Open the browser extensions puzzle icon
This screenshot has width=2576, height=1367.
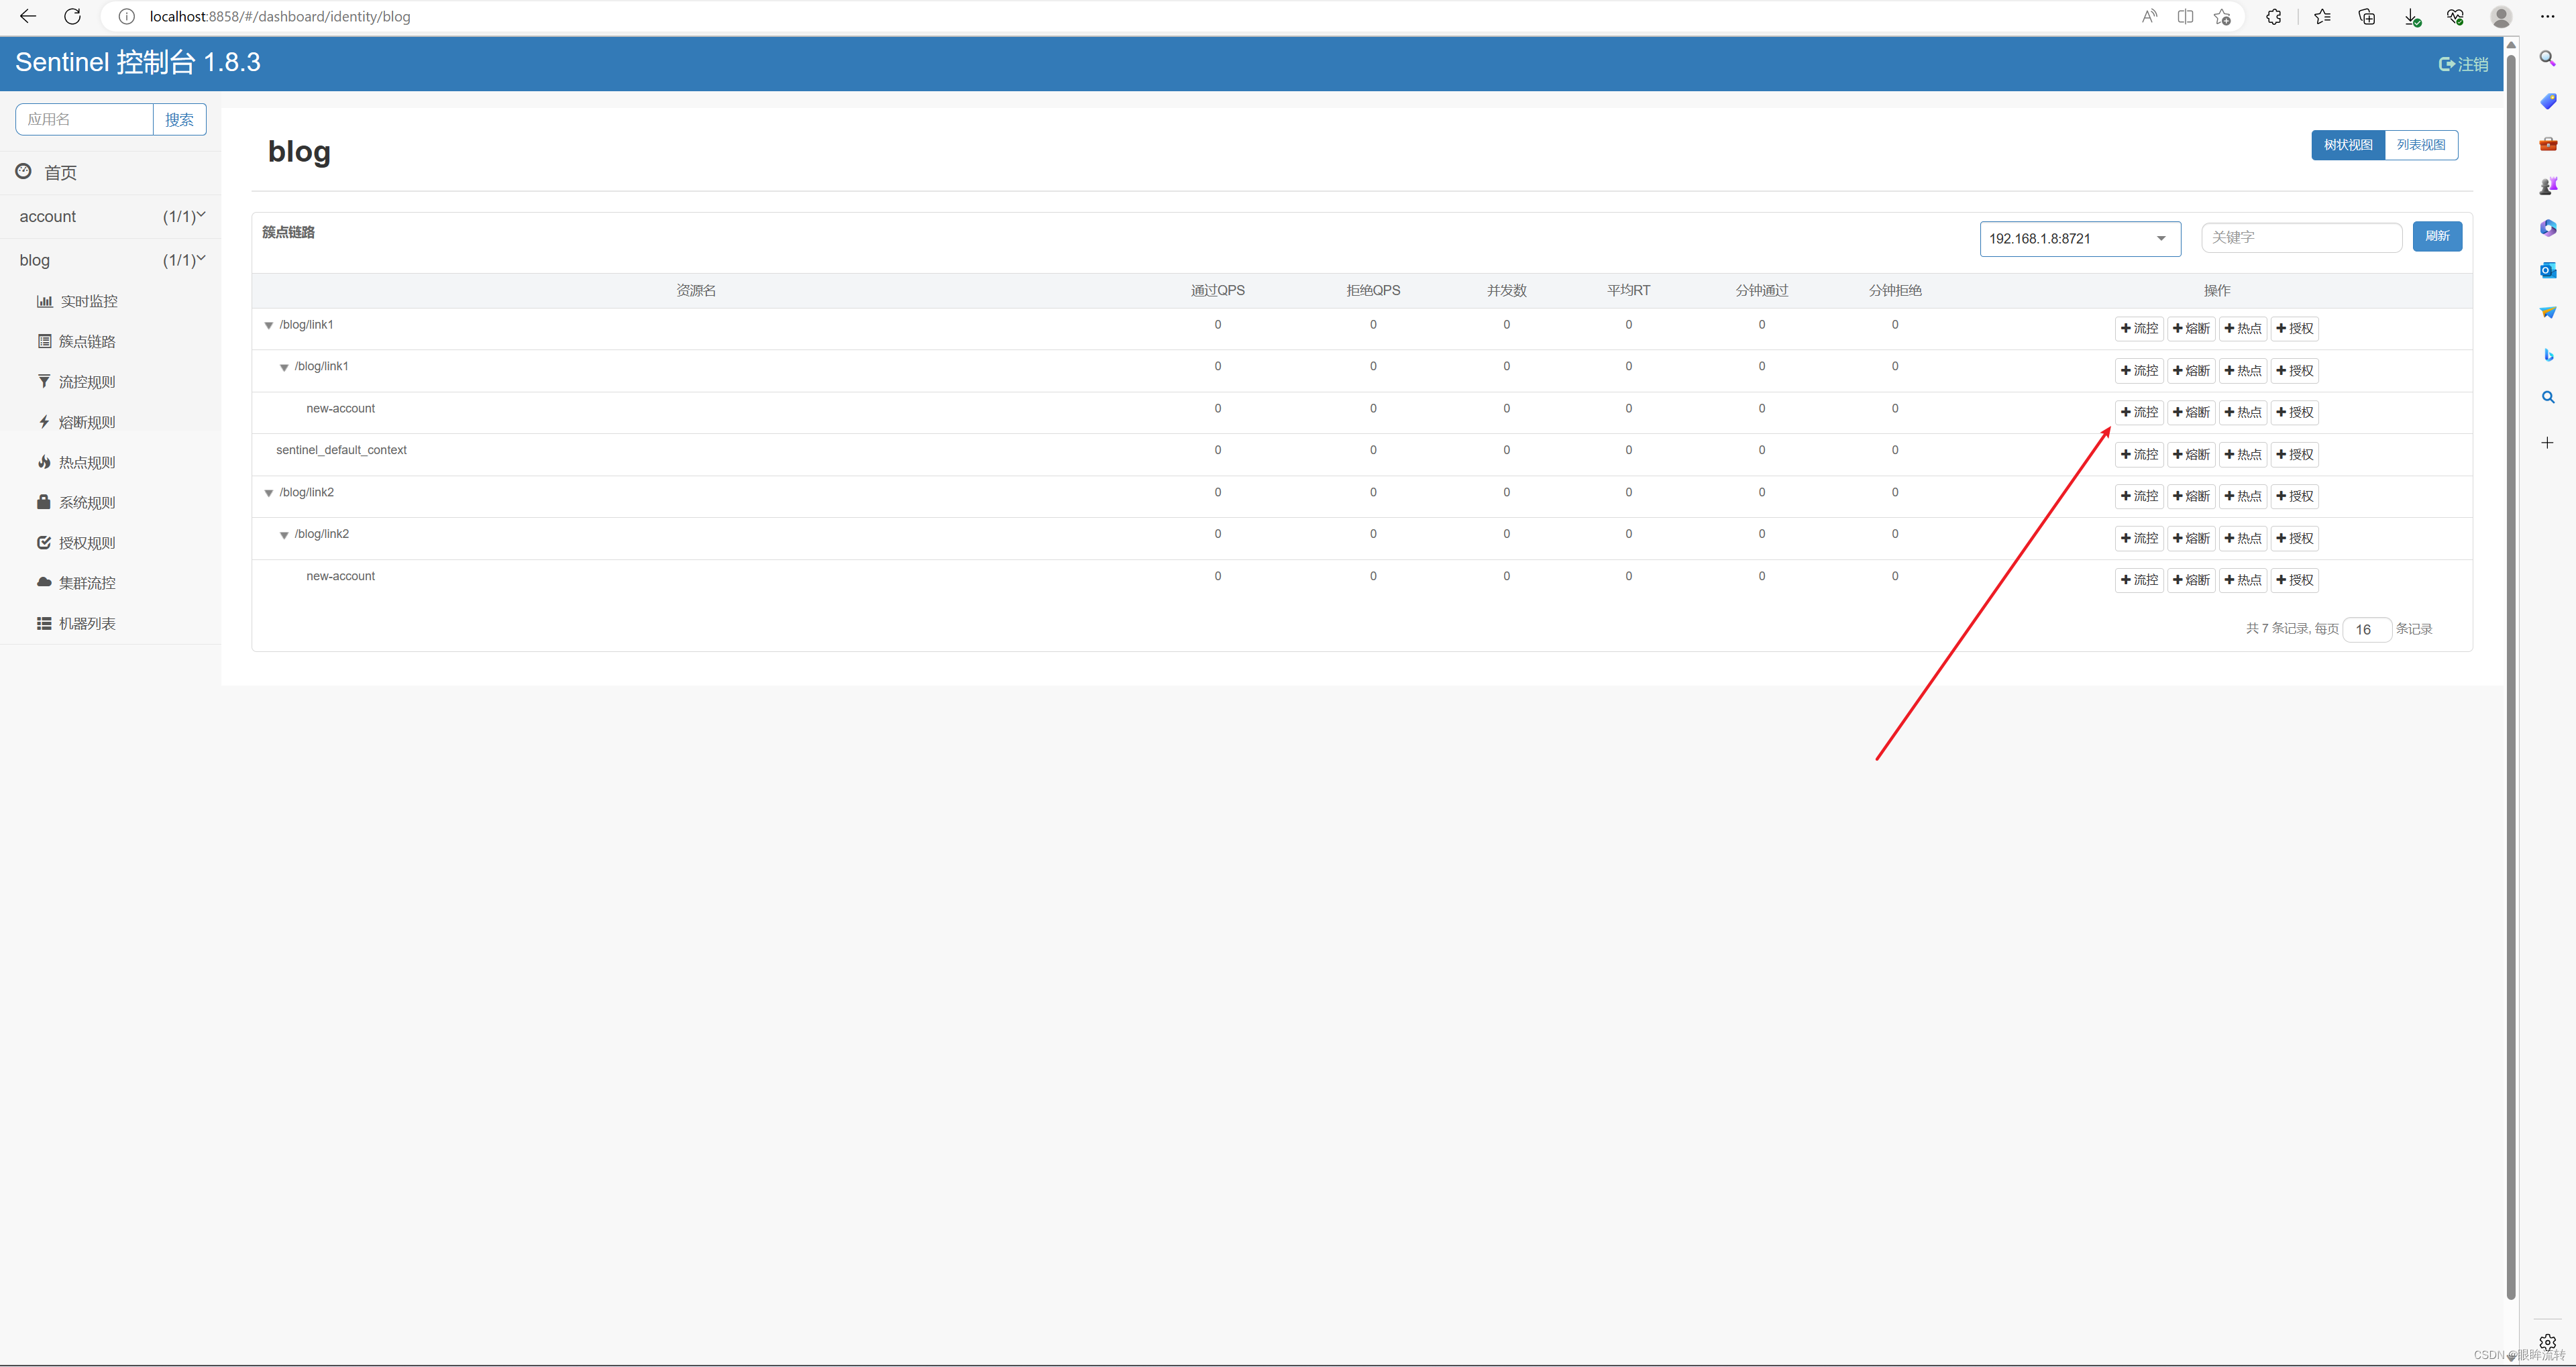click(x=2273, y=16)
